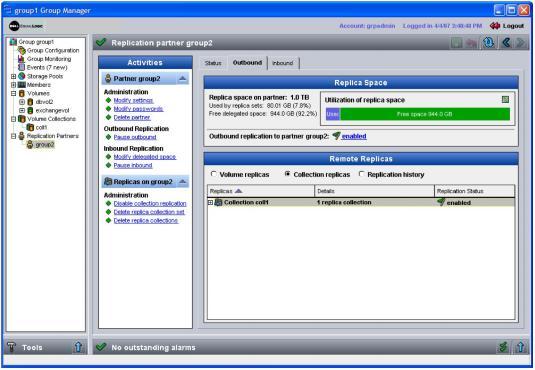
Task: Switch to the Inbound tab
Action: point(283,63)
